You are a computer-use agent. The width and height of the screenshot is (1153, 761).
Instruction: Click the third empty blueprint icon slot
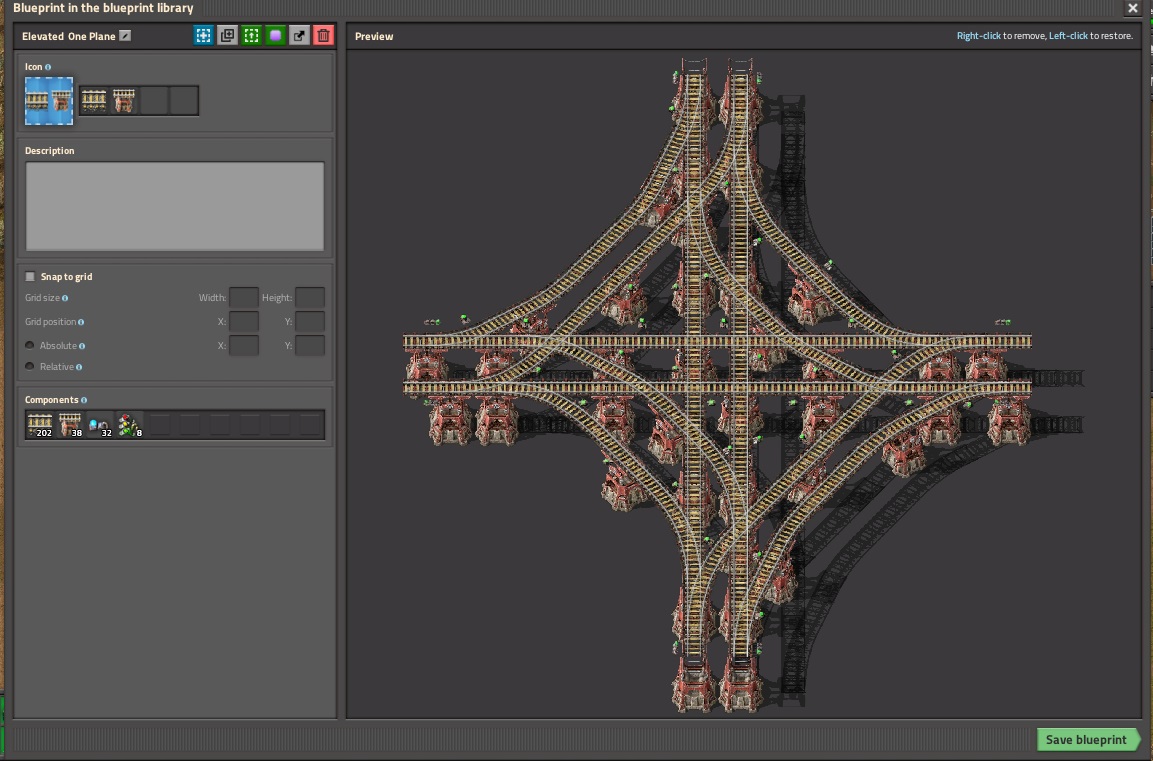point(154,101)
